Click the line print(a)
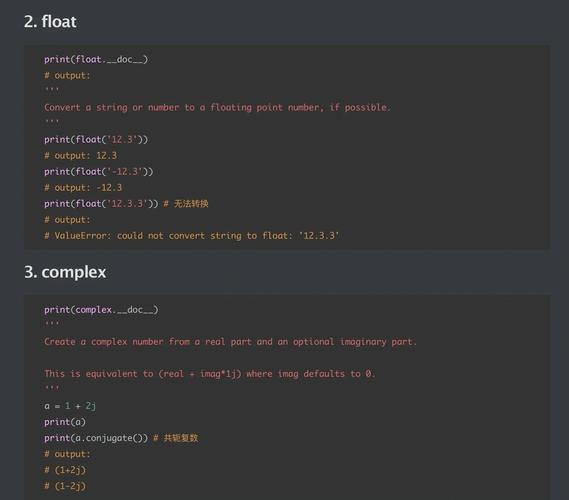Screen dimensions: 569x500 65,422
